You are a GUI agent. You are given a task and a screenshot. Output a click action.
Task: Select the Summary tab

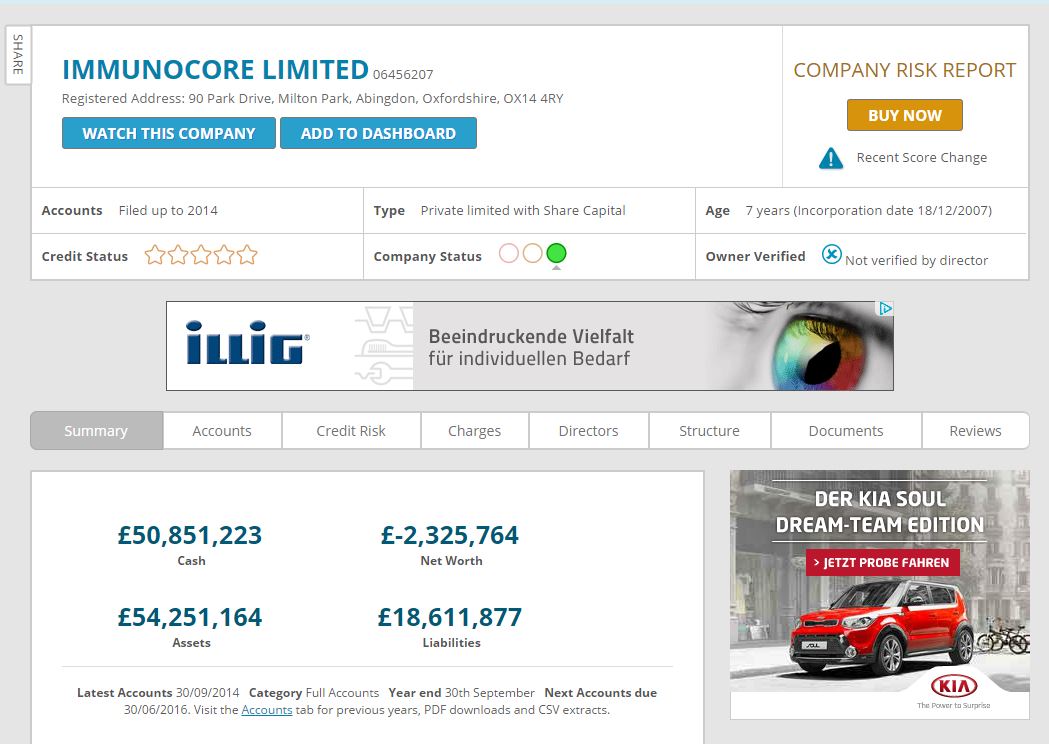click(x=96, y=431)
